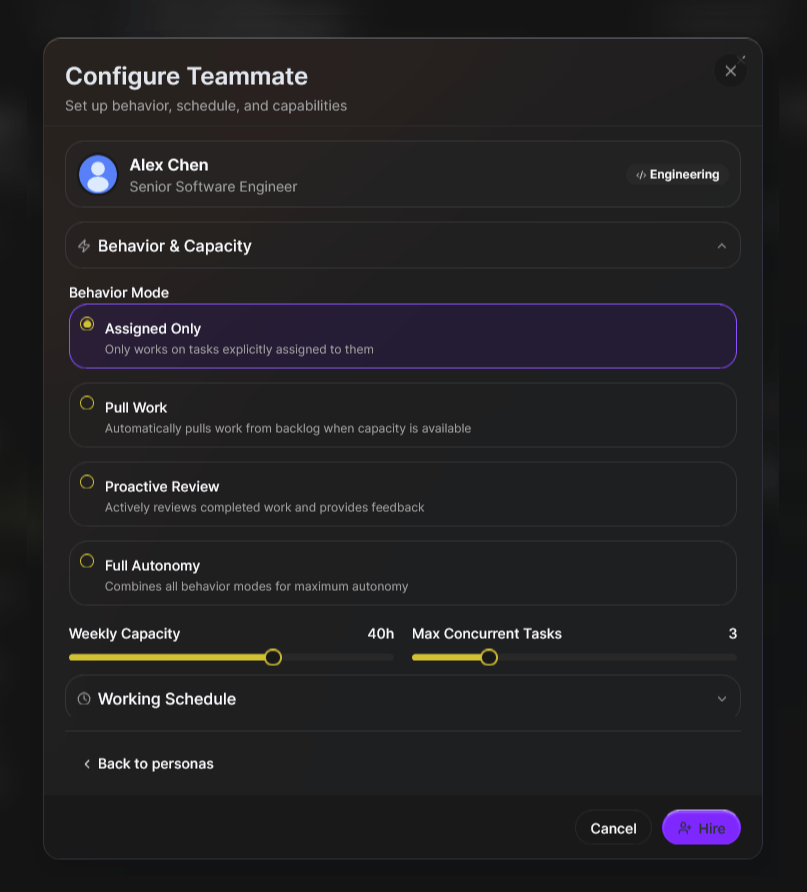The height and width of the screenshot is (892, 807).
Task: Click the code icon in Engineering badge
Action: coord(641,175)
